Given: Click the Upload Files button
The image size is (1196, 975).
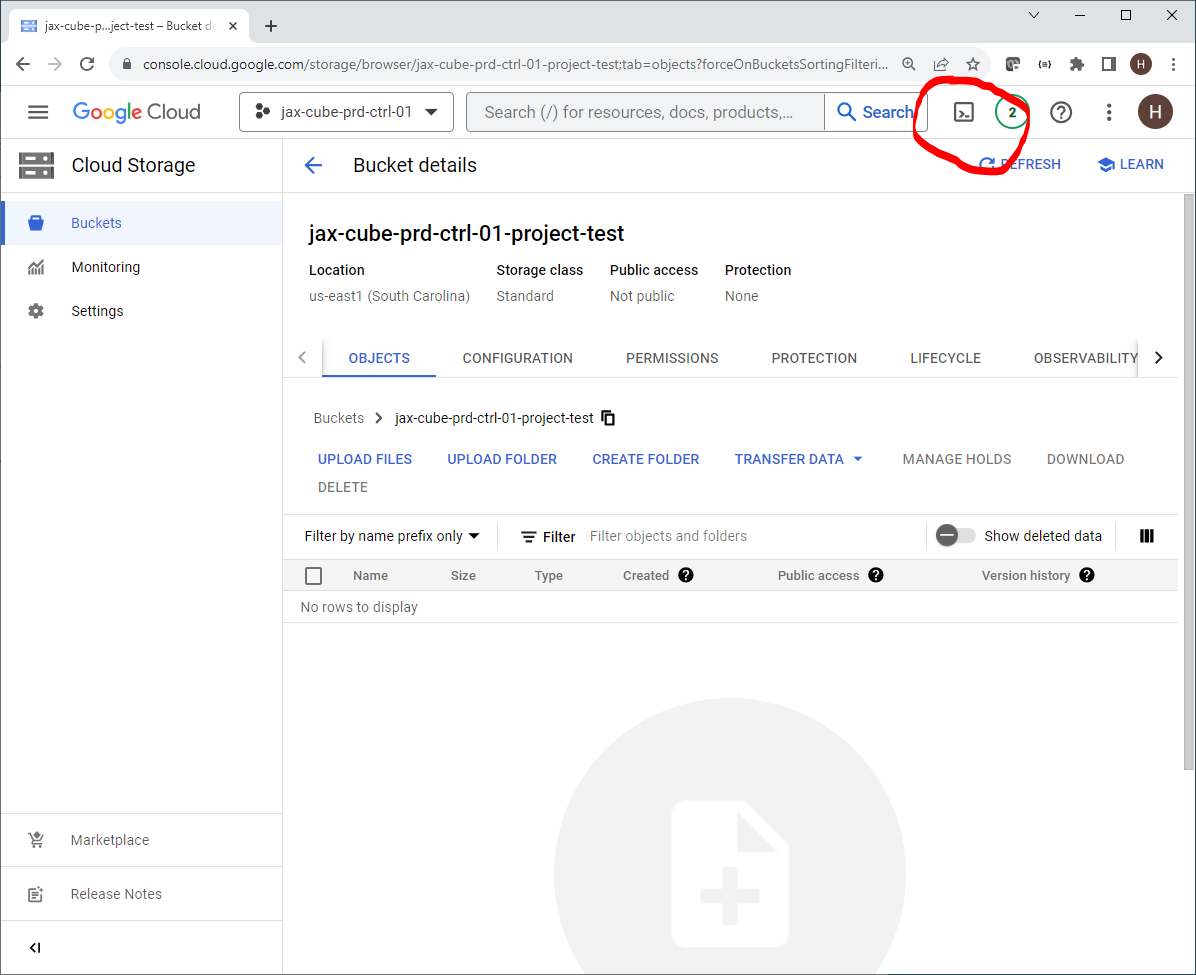Looking at the screenshot, I should (x=365, y=459).
